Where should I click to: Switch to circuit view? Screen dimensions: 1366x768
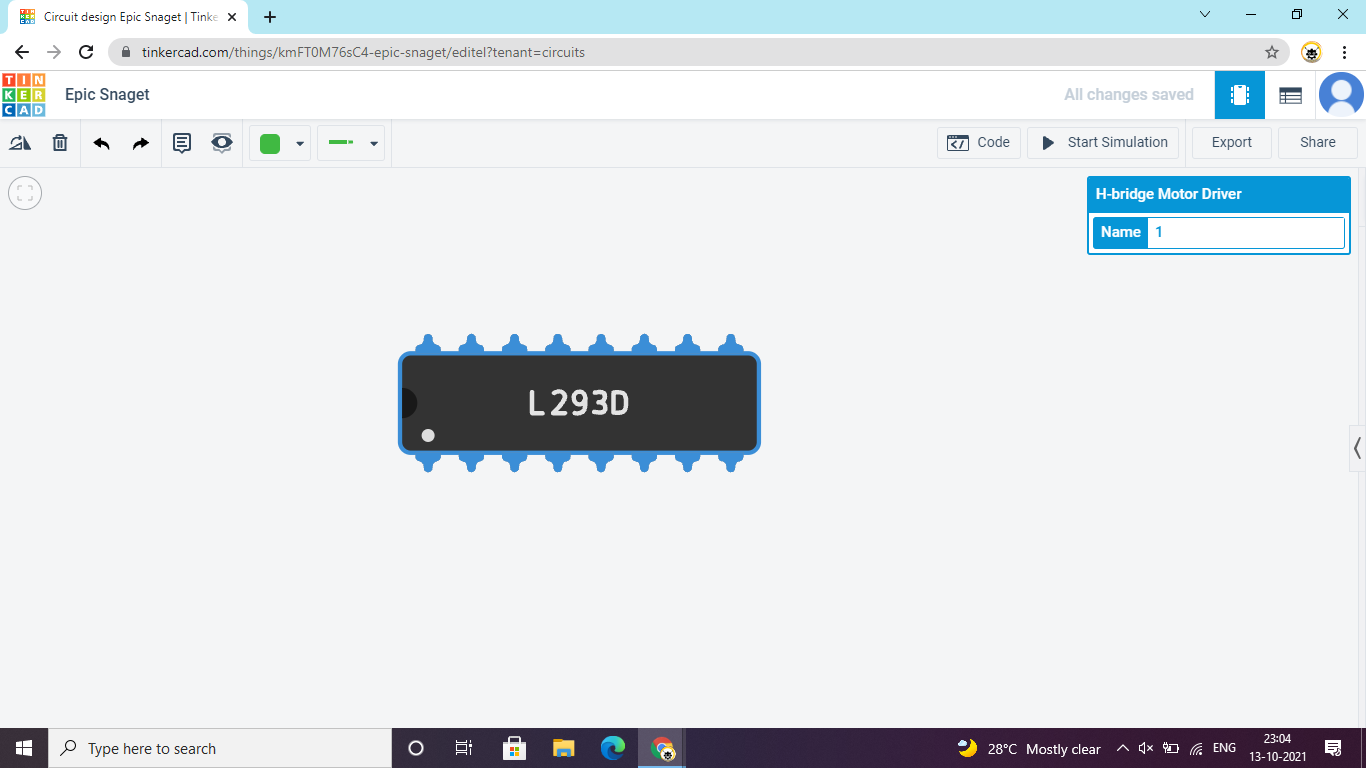coord(1240,95)
